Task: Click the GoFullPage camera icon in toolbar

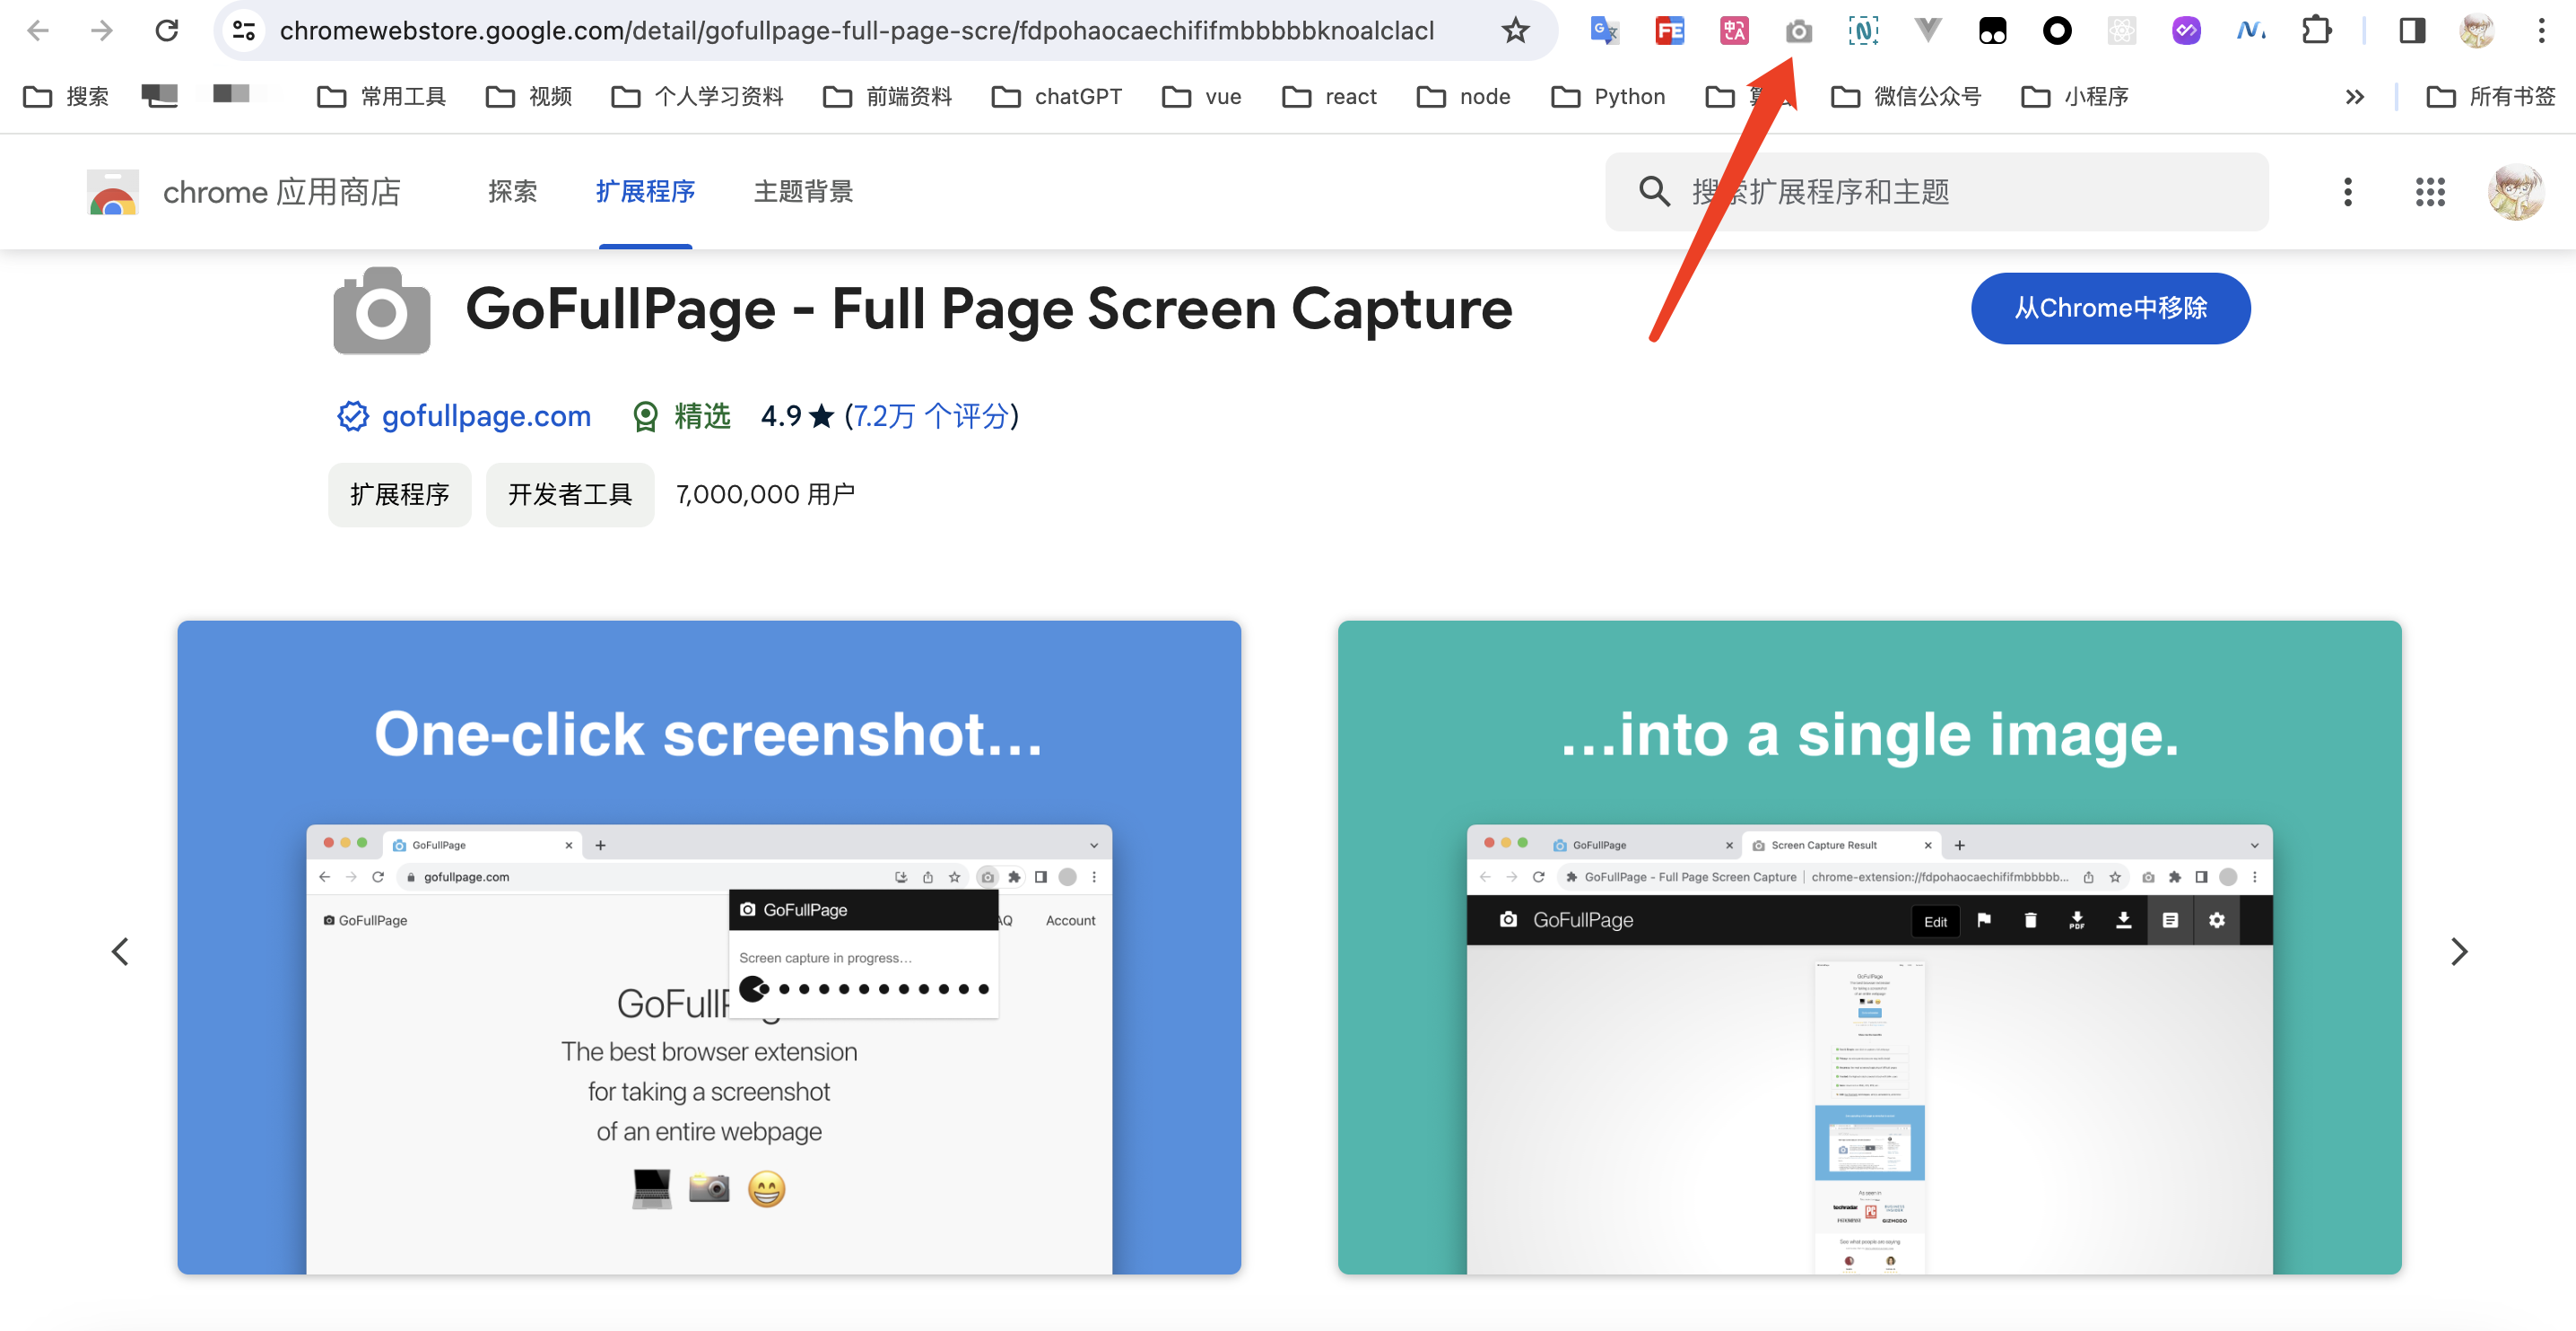Action: point(1798,31)
